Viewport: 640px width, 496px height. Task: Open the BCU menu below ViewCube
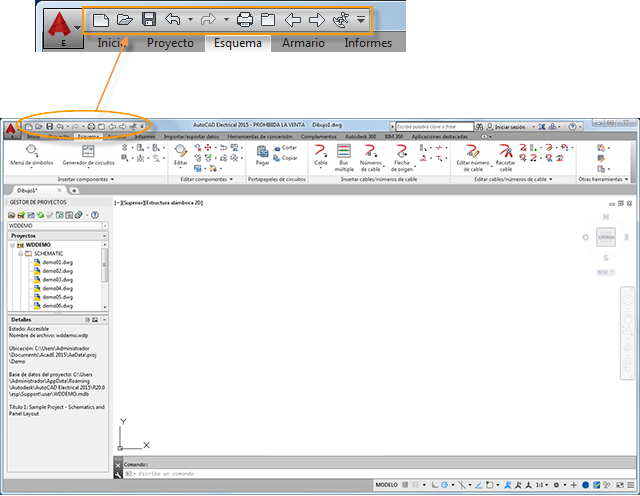pyautogui.click(x=606, y=272)
